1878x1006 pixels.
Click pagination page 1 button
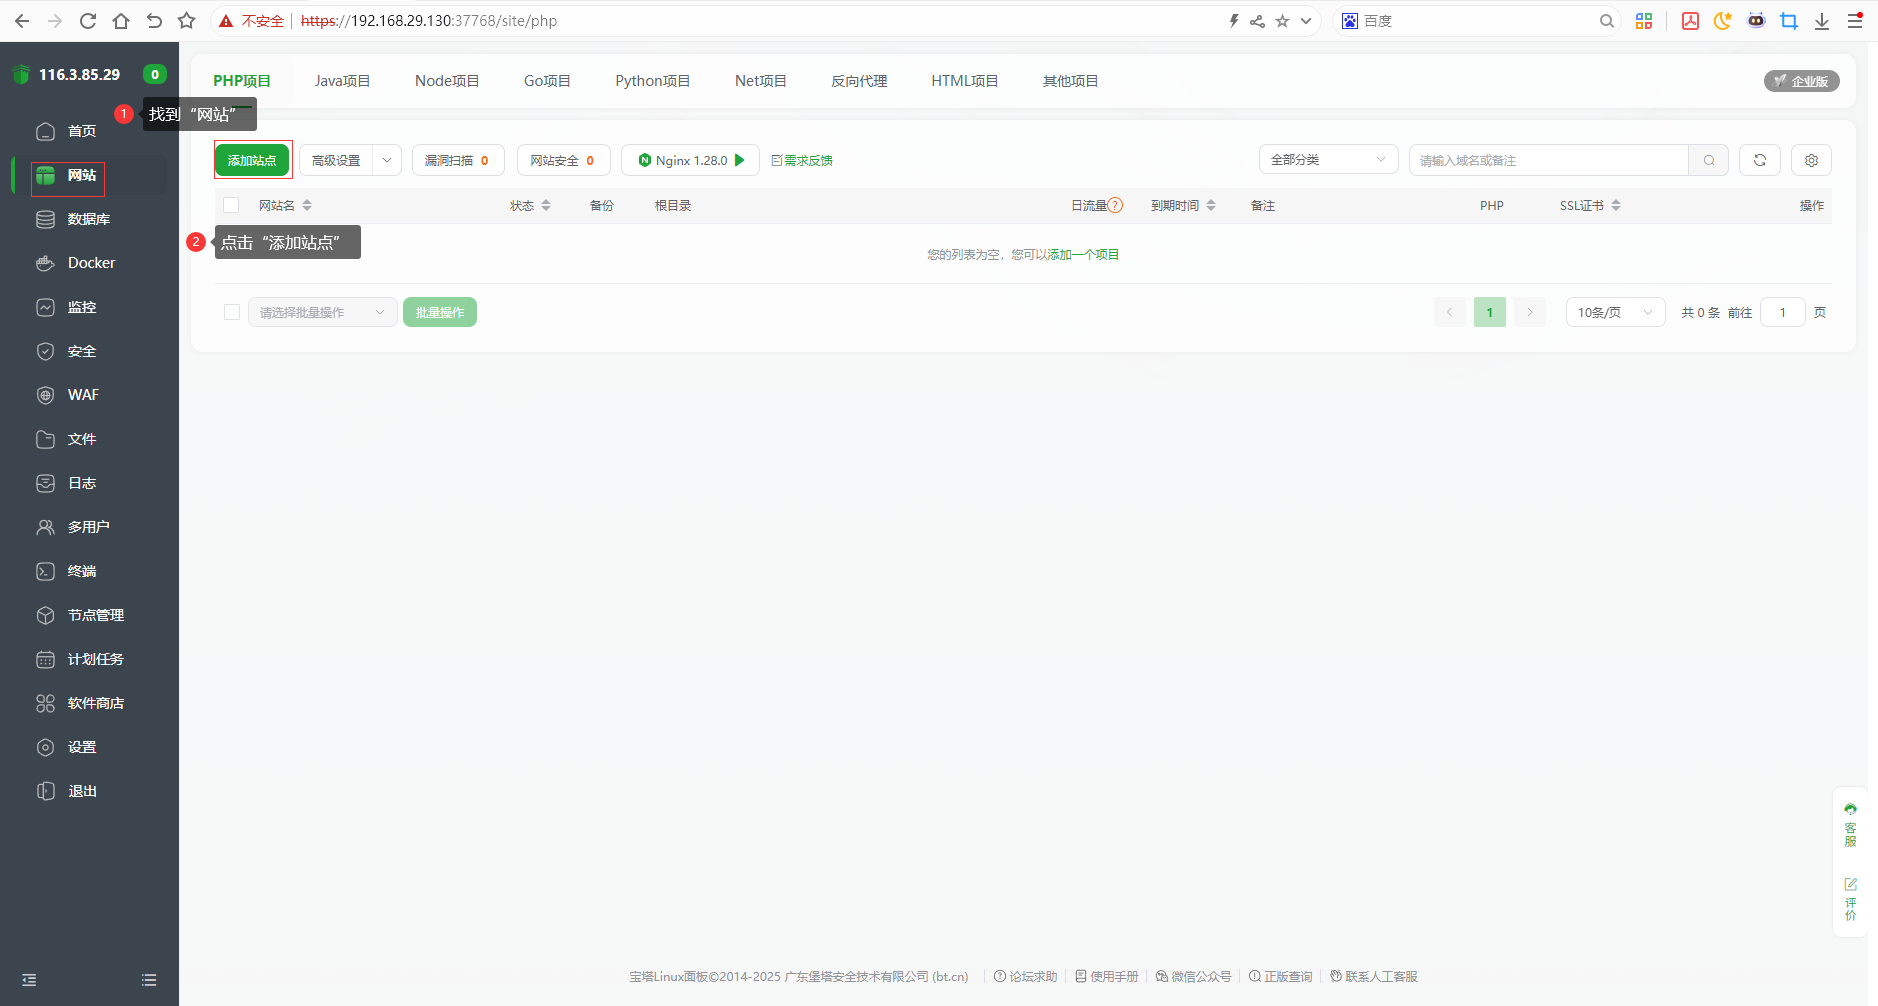(x=1489, y=312)
